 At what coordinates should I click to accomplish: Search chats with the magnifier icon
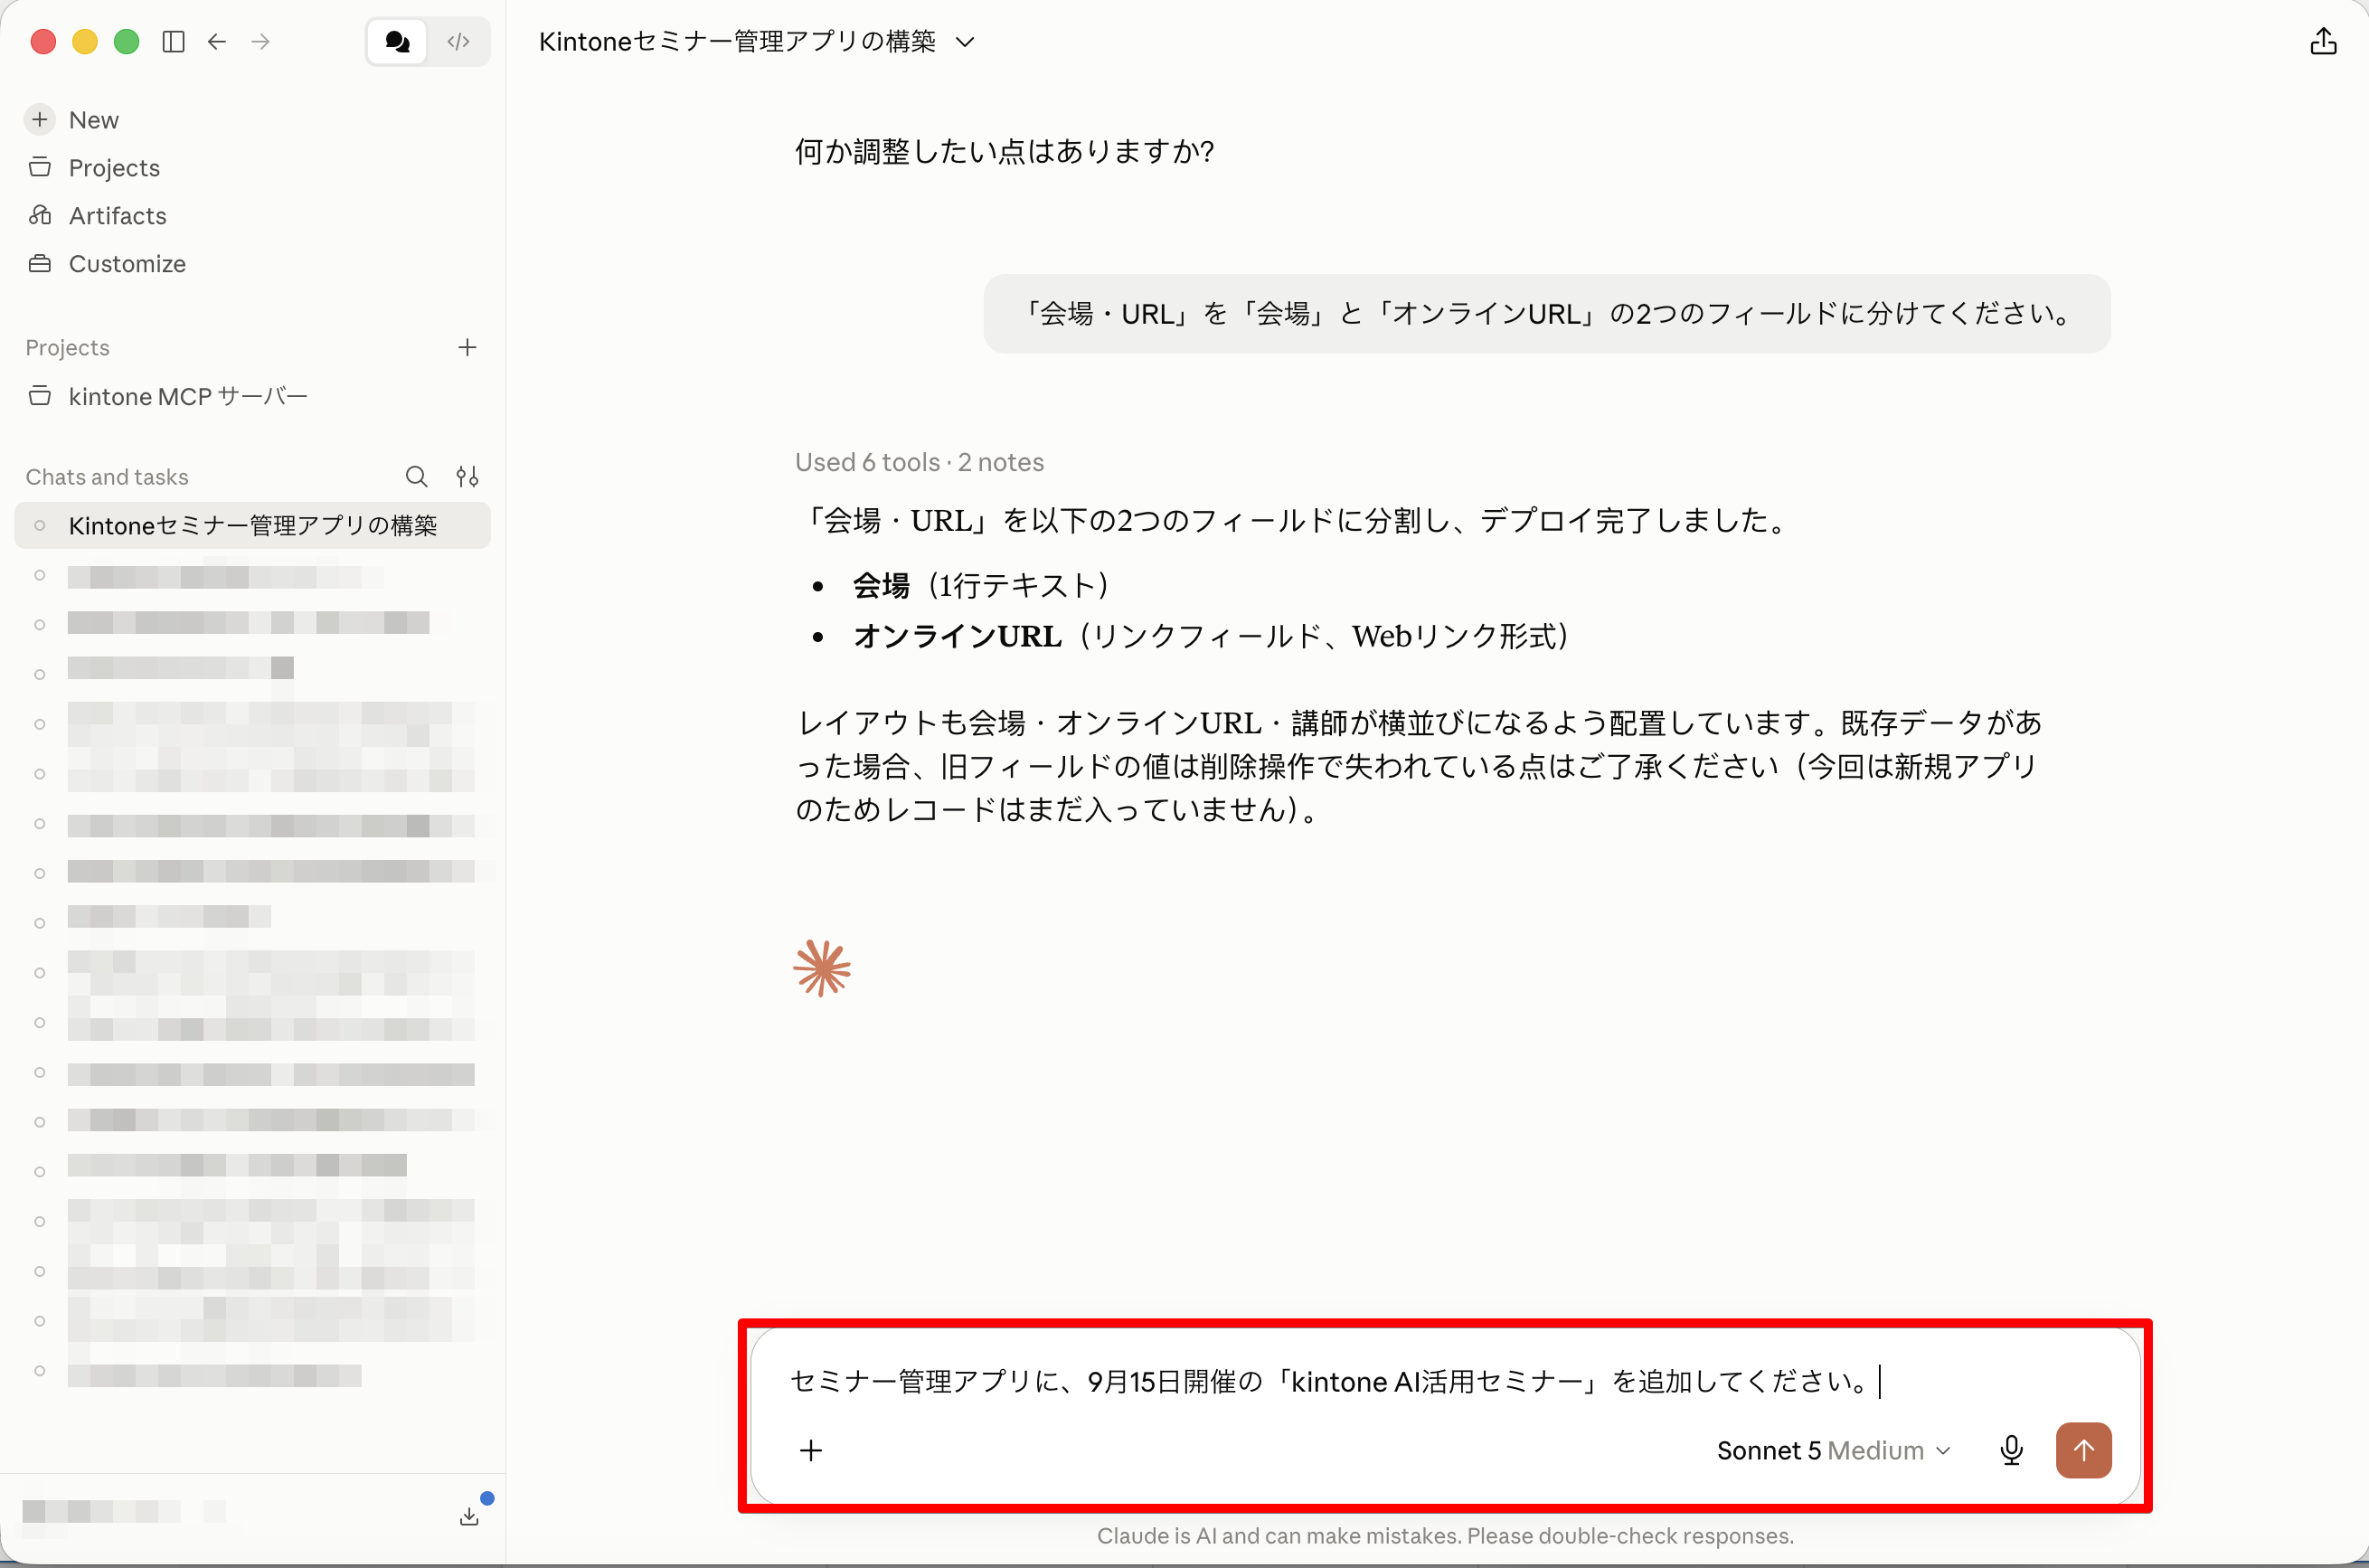click(417, 477)
